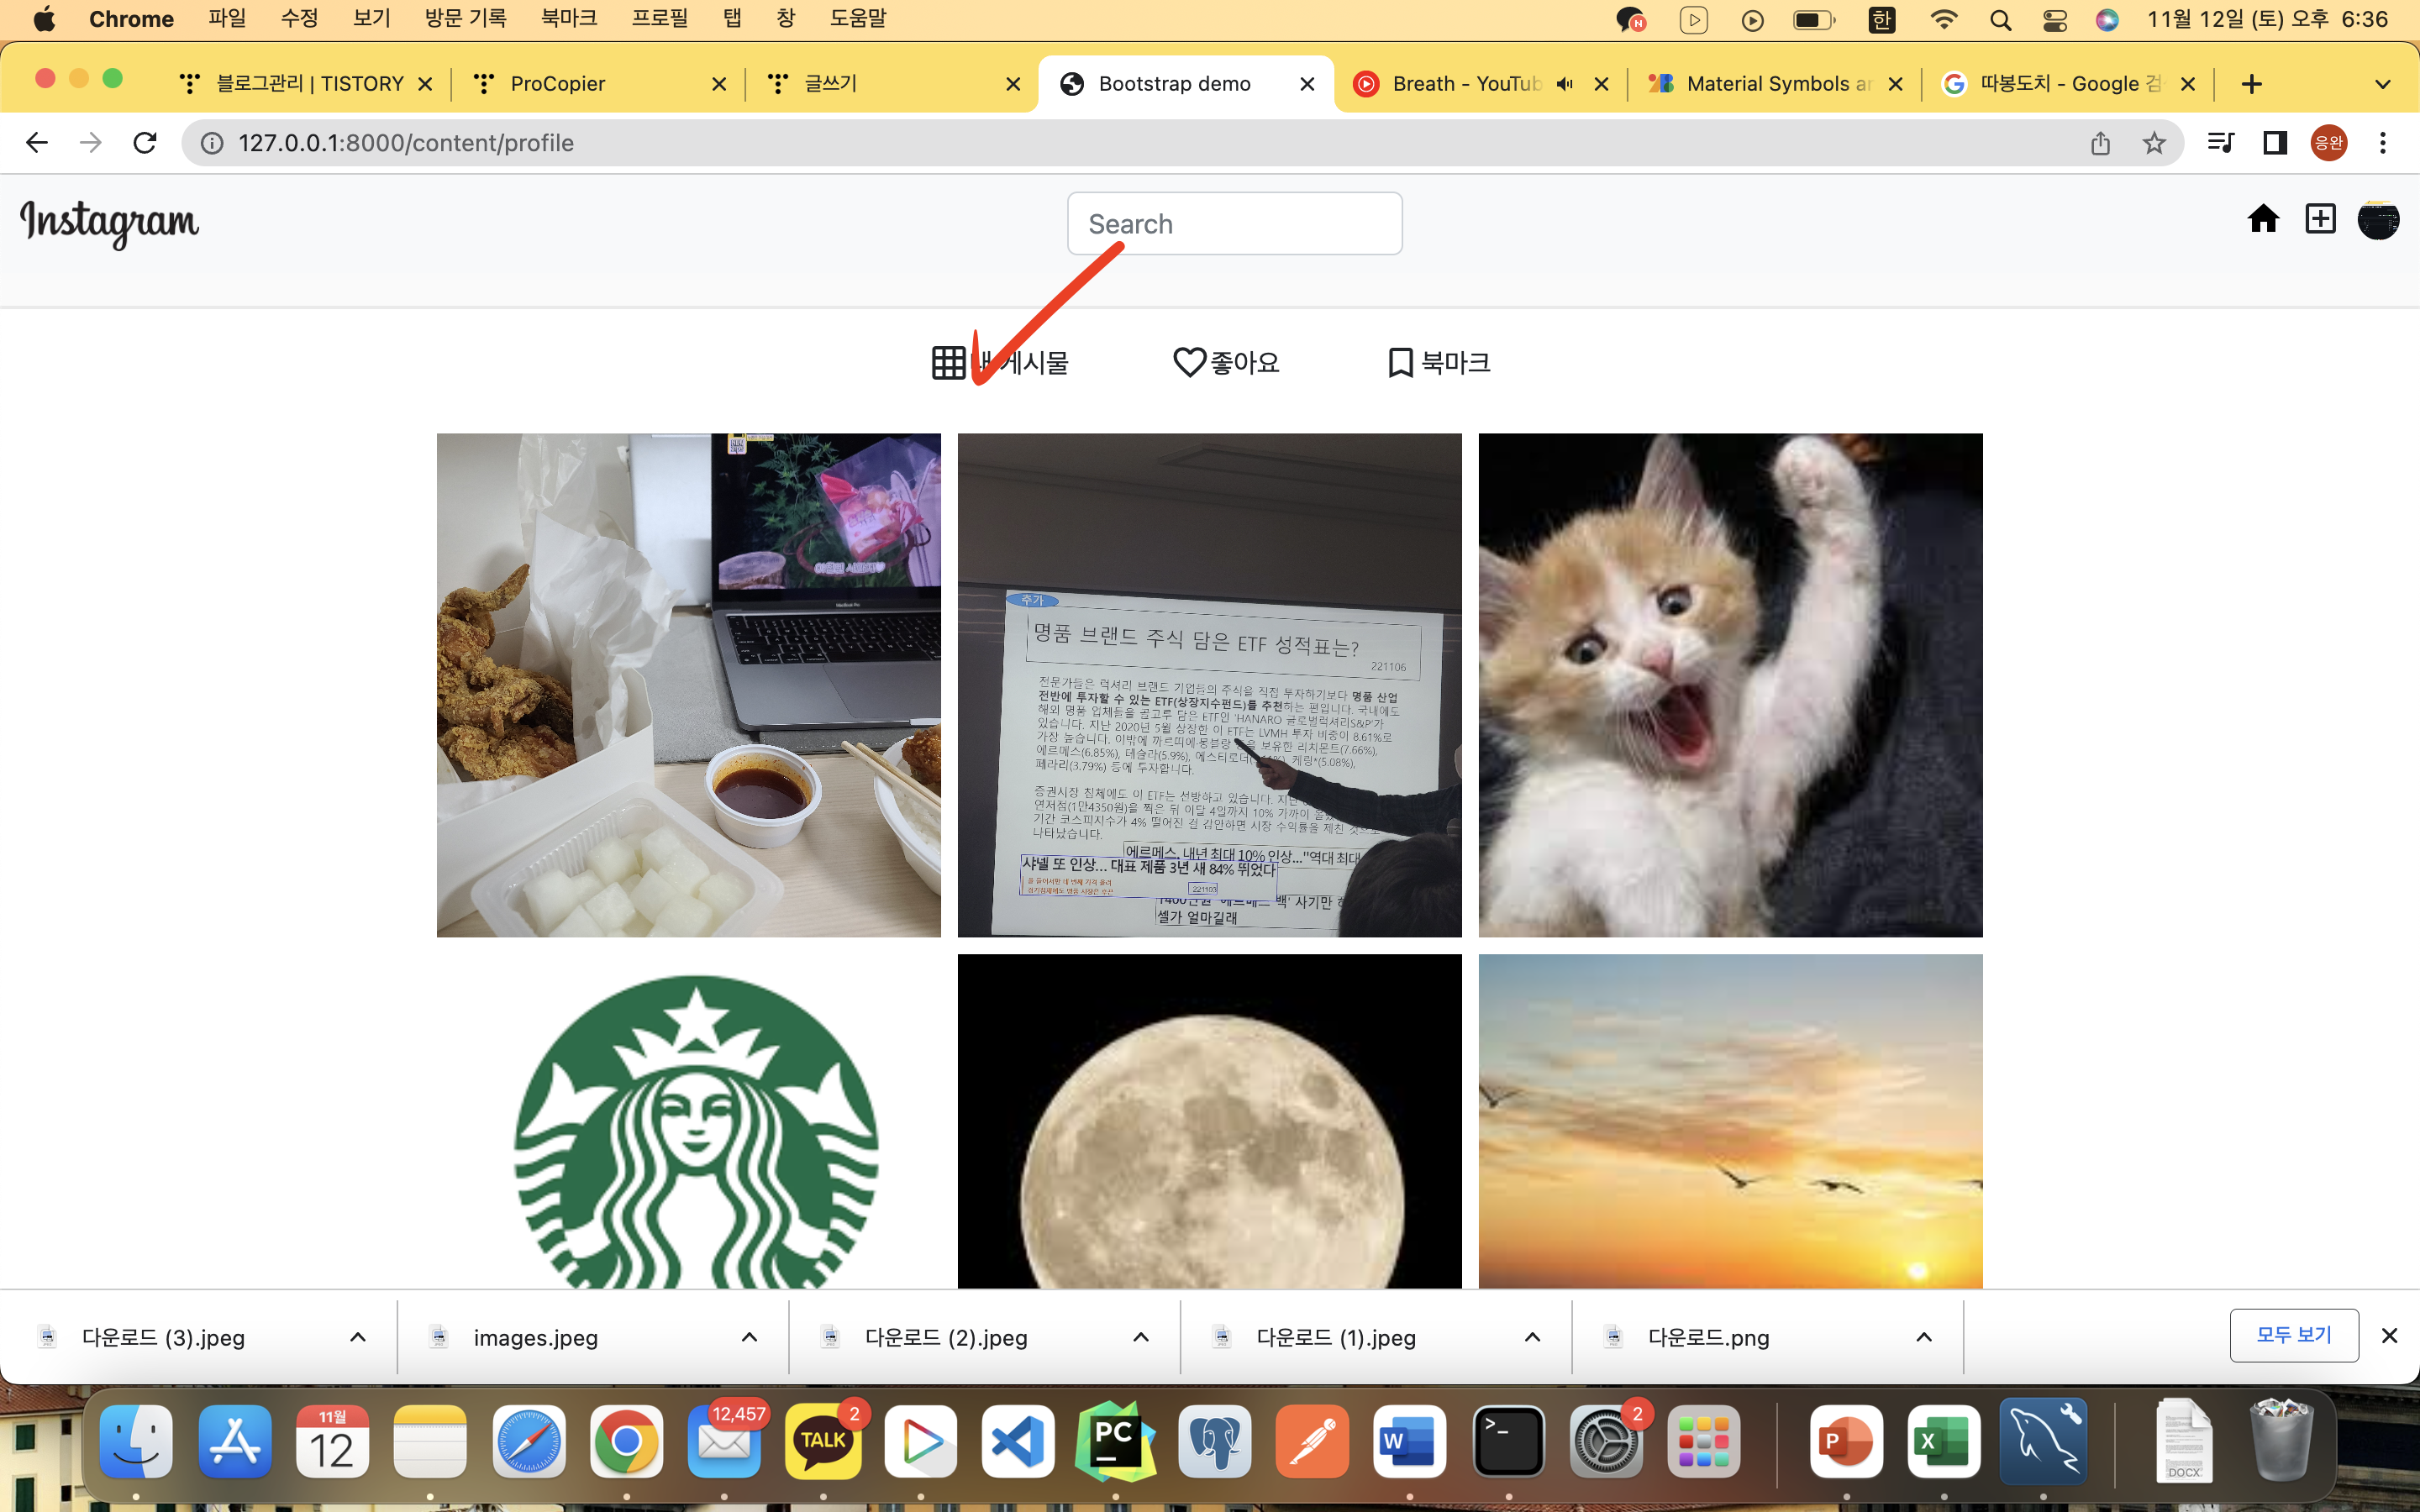Viewport: 2420px width, 1512px height.
Task: Open the 좋아요 heart tab
Action: [1226, 362]
